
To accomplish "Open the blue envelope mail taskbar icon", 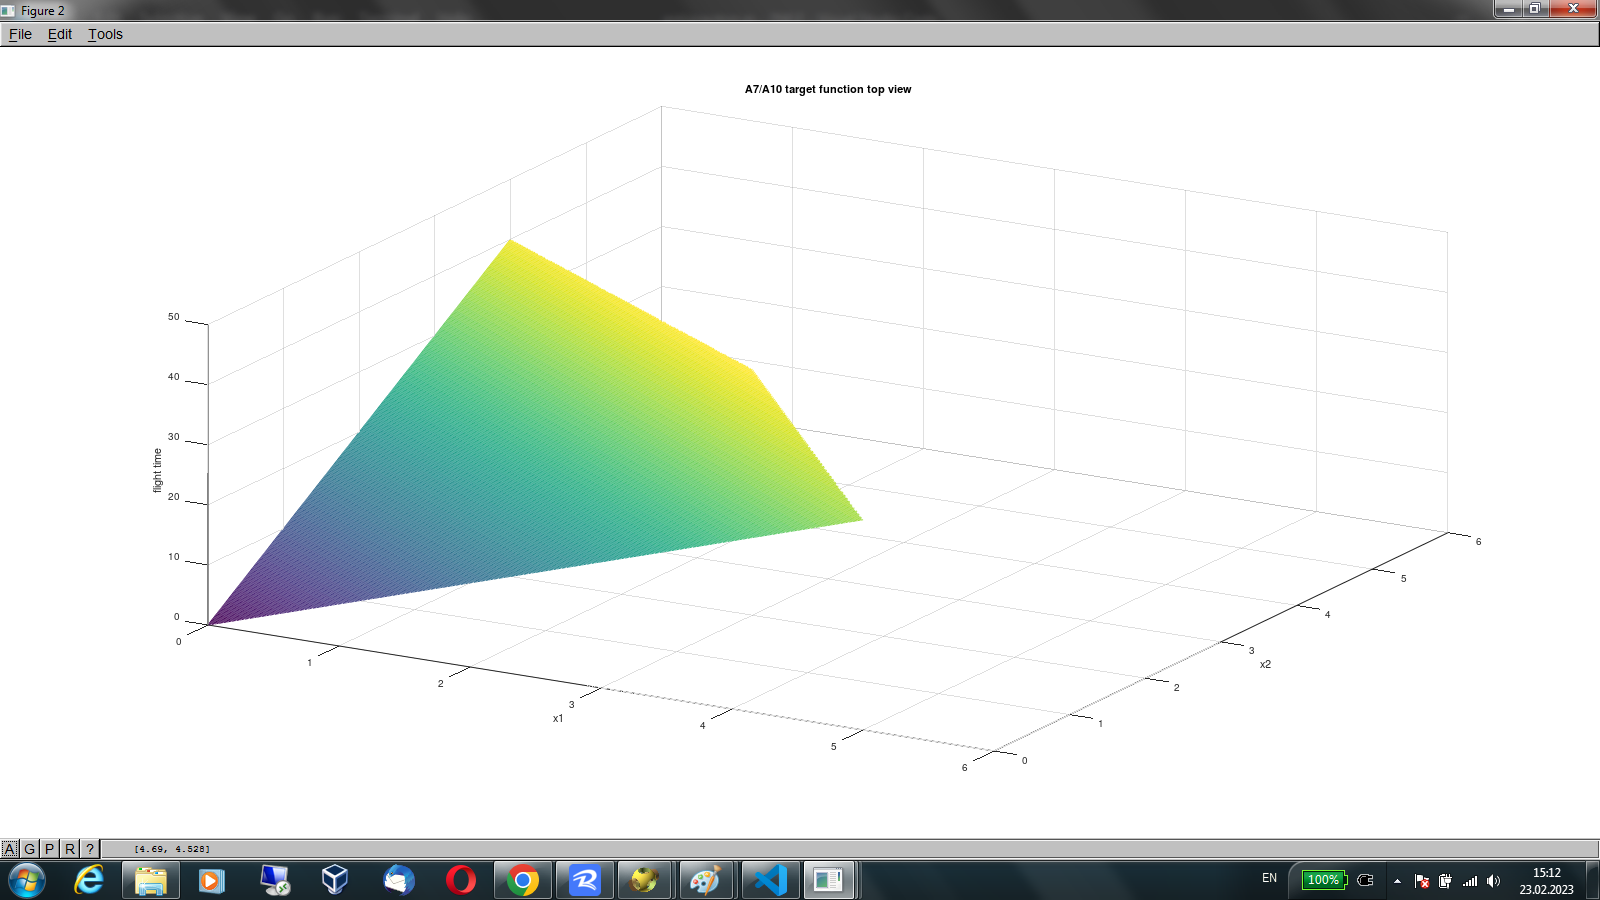I will pos(398,880).
